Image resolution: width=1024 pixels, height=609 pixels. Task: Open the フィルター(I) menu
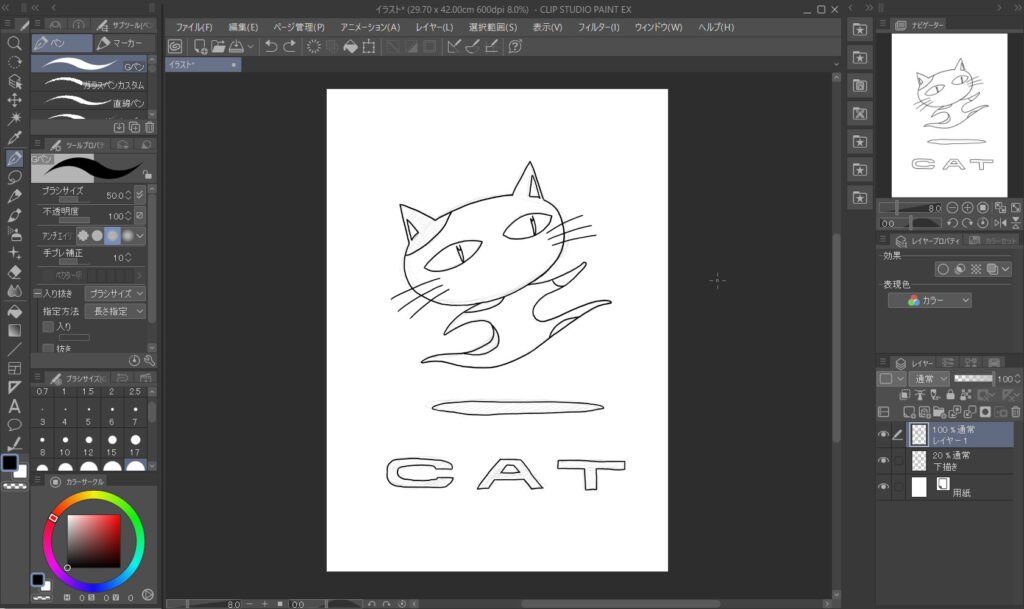click(598, 26)
